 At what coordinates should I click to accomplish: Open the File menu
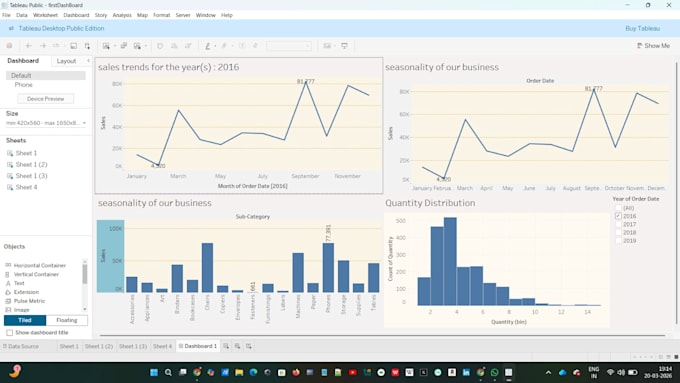(x=6, y=15)
